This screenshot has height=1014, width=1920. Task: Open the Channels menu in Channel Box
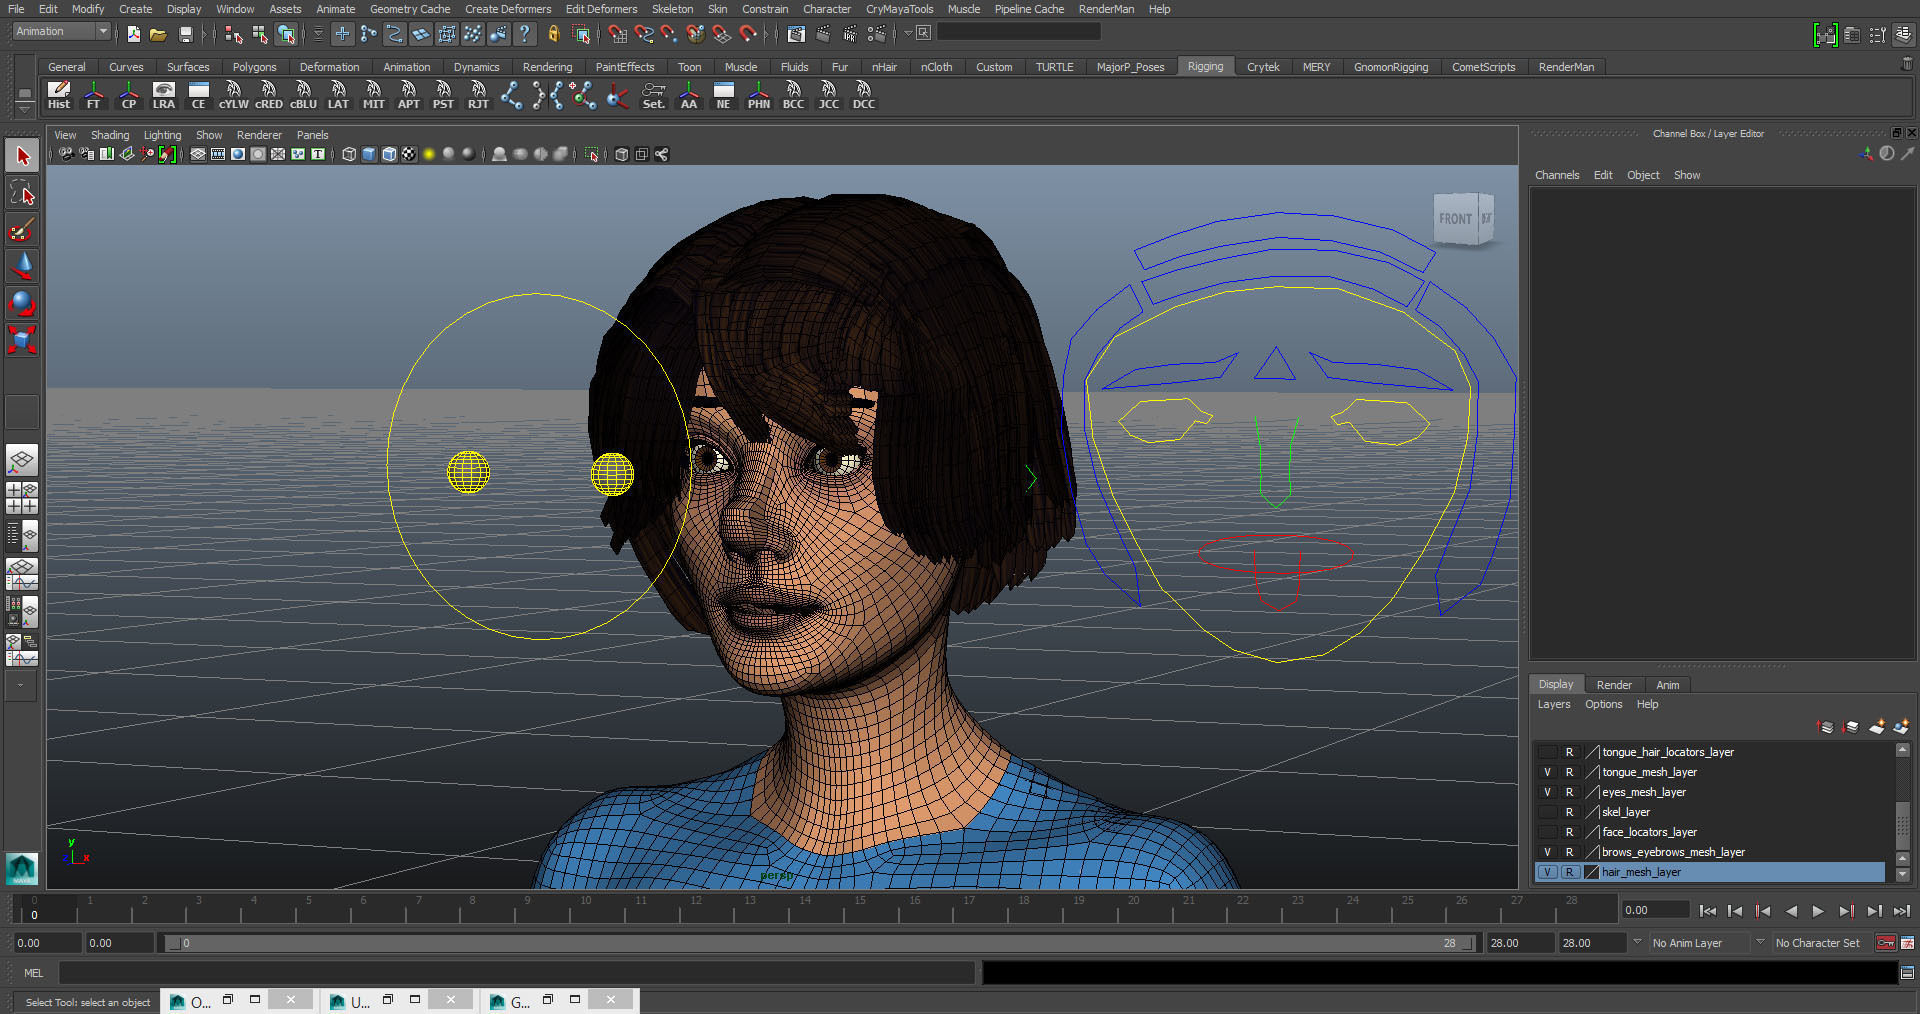1557,175
